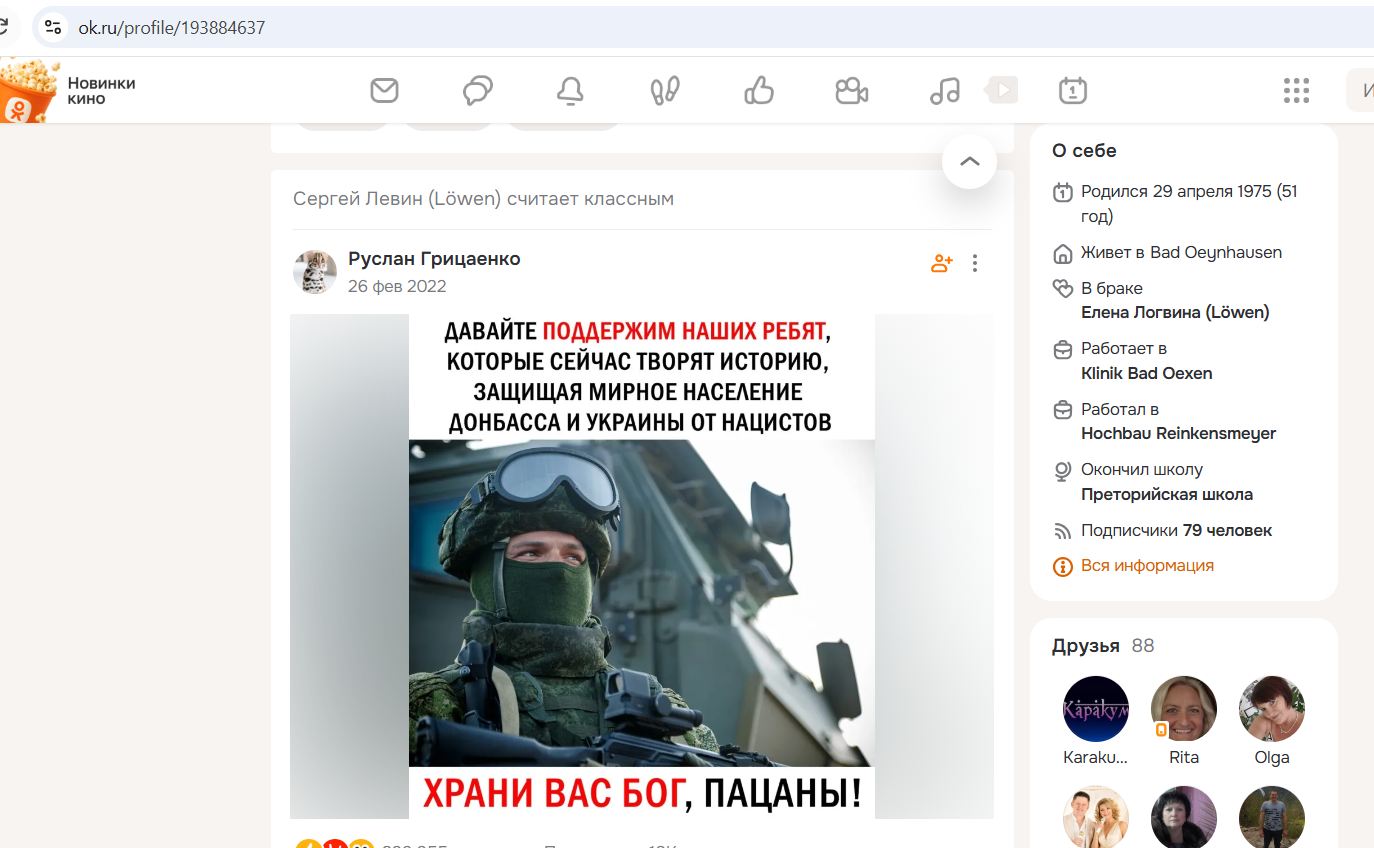Open the Discussions chat bubbles icon

point(478,91)
